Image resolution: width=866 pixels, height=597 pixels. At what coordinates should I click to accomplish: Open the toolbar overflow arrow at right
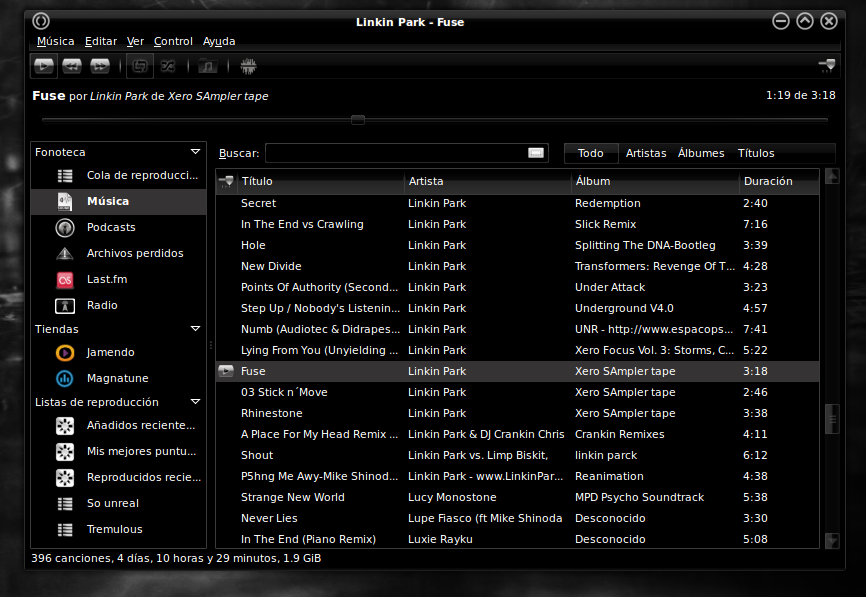point(827,66)
